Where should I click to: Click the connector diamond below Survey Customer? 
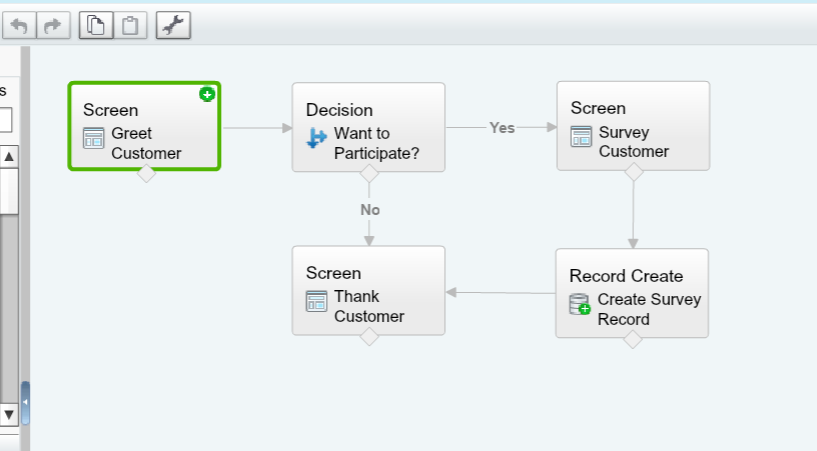(633, 172)
